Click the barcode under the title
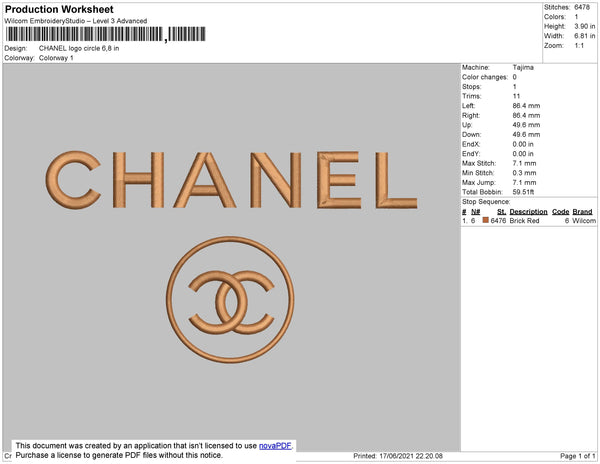The height and width of the screenshot is (464, 600). 106,34
